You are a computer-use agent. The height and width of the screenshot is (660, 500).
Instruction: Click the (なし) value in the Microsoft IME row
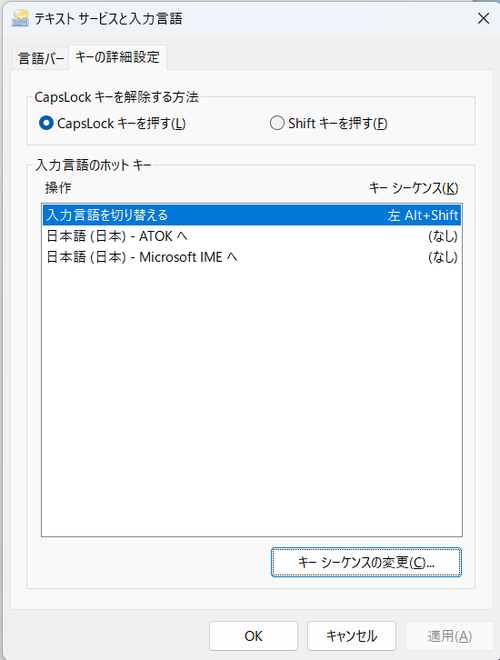pyautogui.click(x=442, y=257)
